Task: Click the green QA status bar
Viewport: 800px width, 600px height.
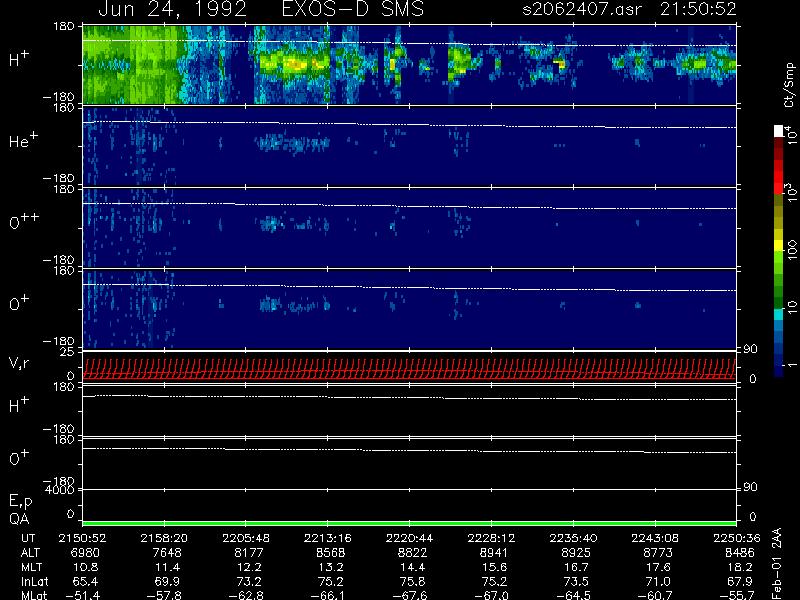Action: pos(409,523)
